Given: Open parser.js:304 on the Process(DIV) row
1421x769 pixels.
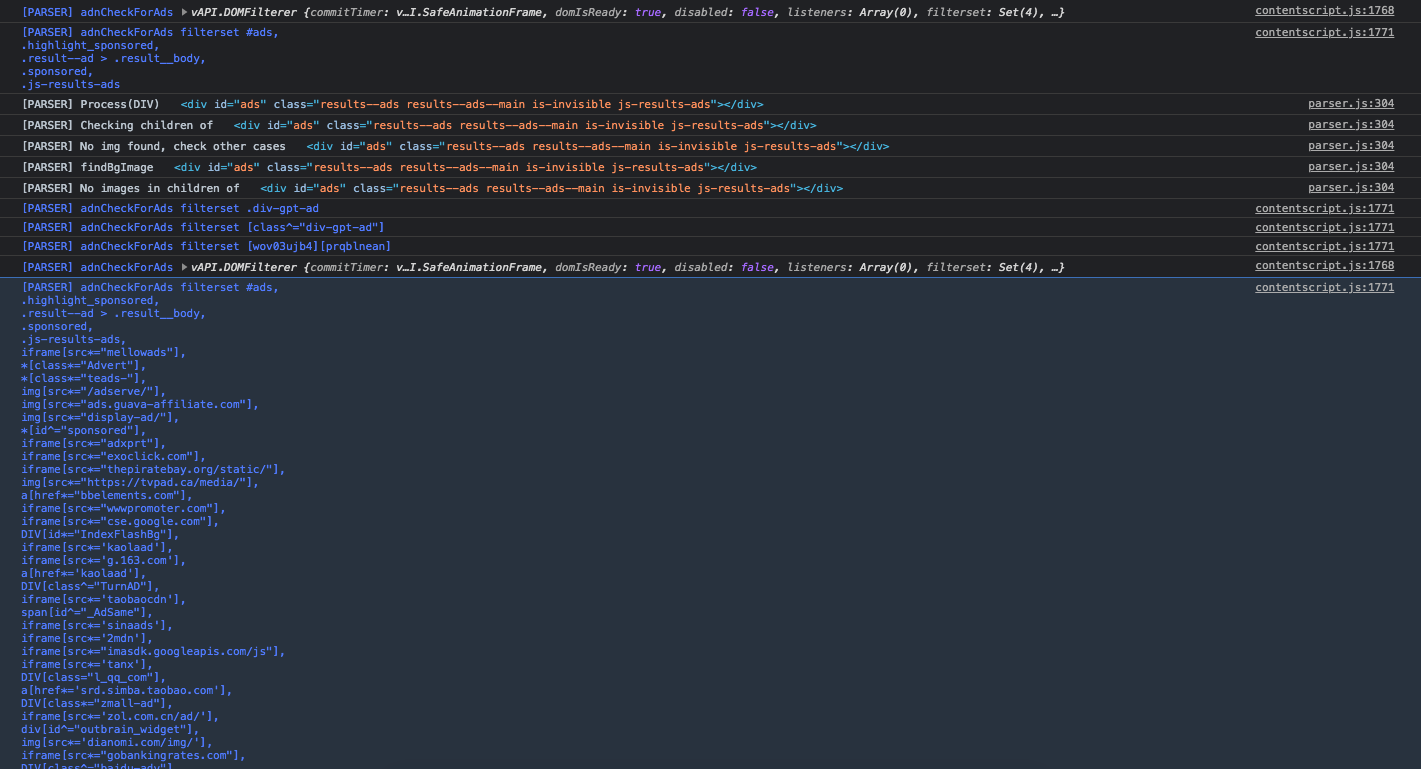Looking at the screenshot, I should 1351,103.
